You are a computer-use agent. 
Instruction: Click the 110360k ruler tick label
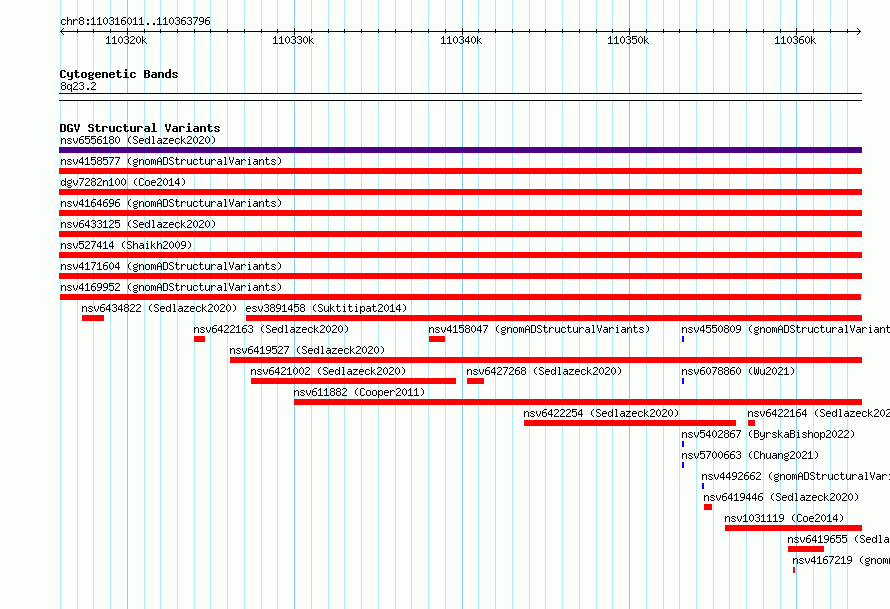[795, 40]
